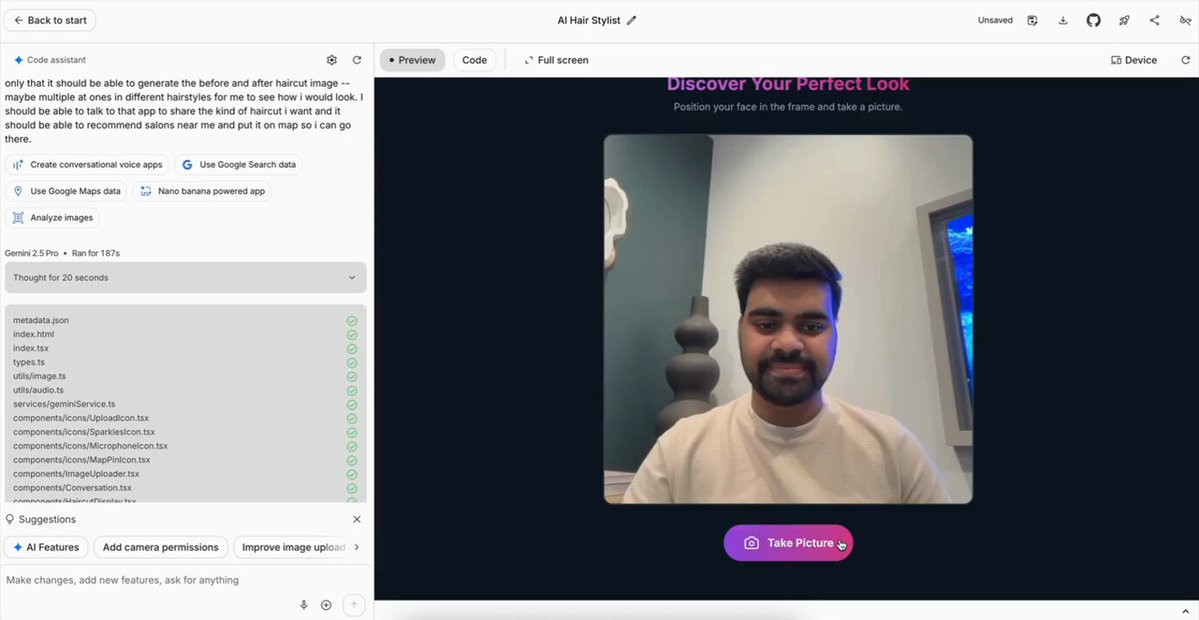This screenshot has height=620, width=1199.
Task: Show more suggestions with the right arrow
Action: 356,547
